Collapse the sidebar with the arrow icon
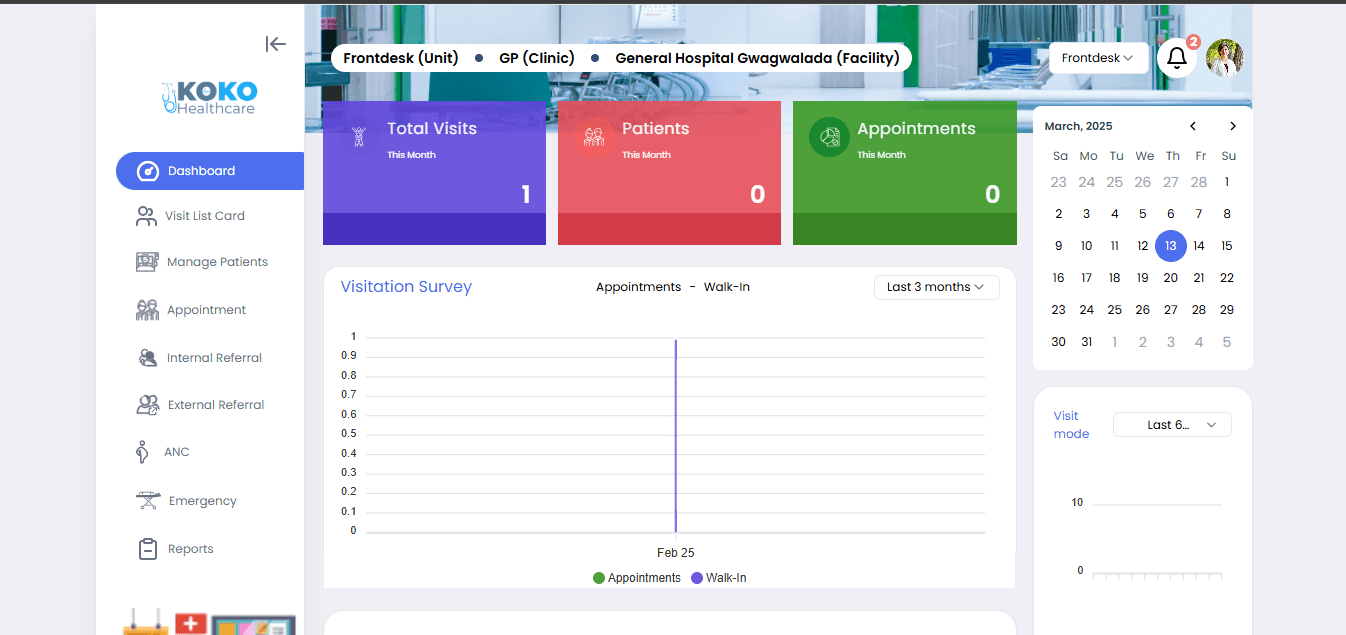 [276, 44]
